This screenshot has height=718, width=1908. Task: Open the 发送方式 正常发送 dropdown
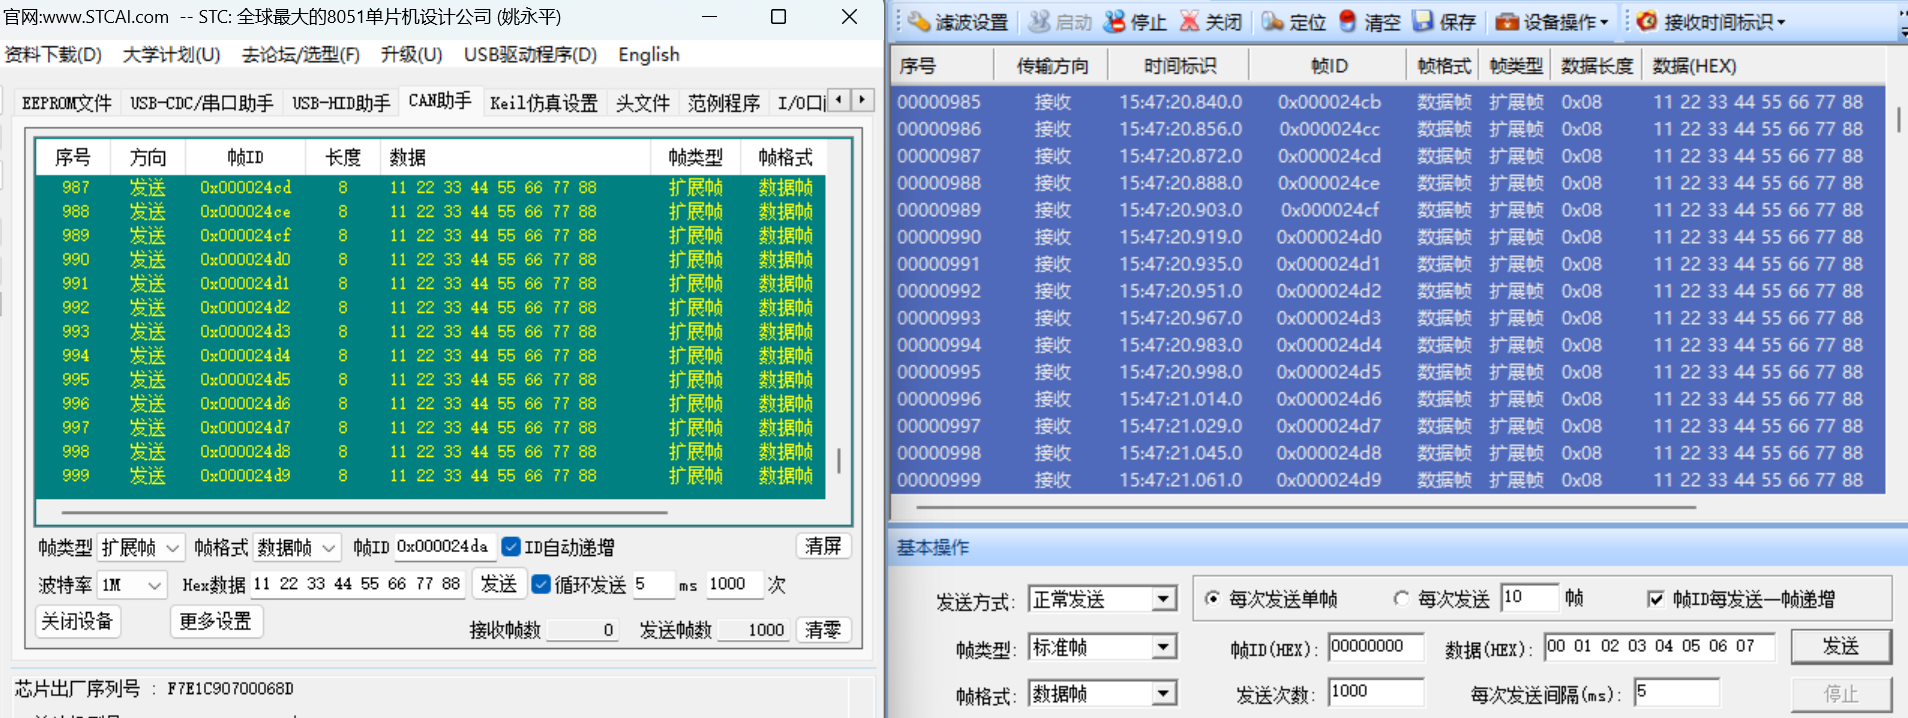coord(1101,599)
